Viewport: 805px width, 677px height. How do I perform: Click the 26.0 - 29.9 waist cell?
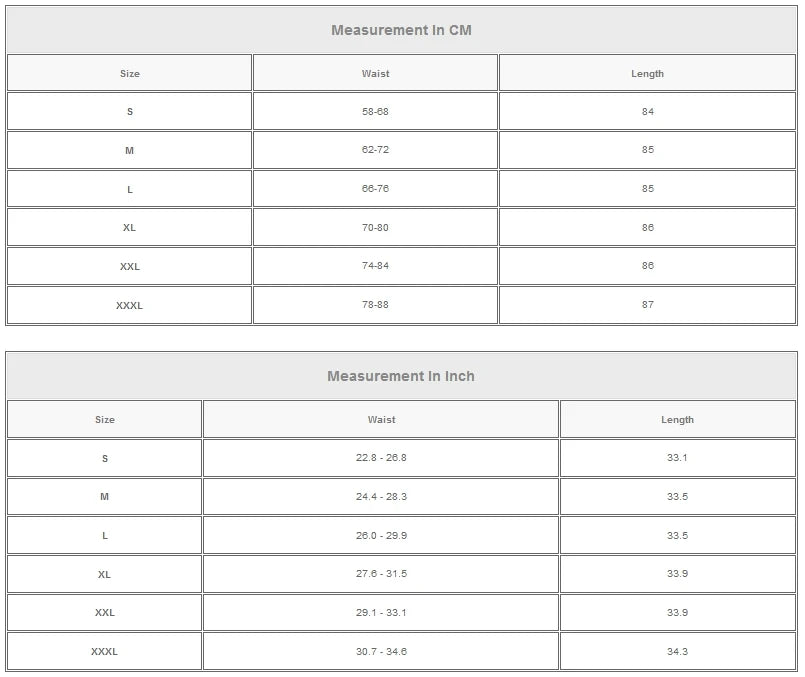click(381, 536)
